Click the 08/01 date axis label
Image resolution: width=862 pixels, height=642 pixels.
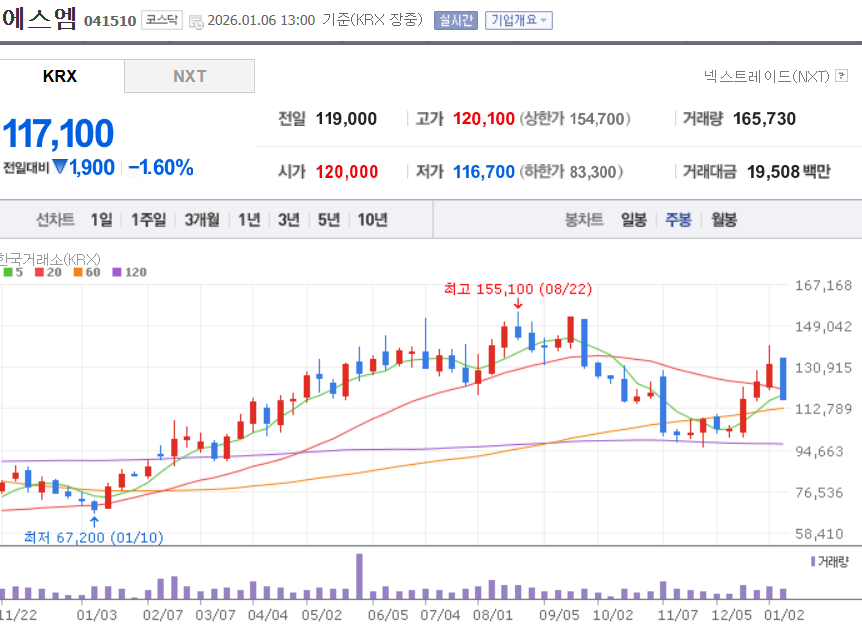coord(493,615)
